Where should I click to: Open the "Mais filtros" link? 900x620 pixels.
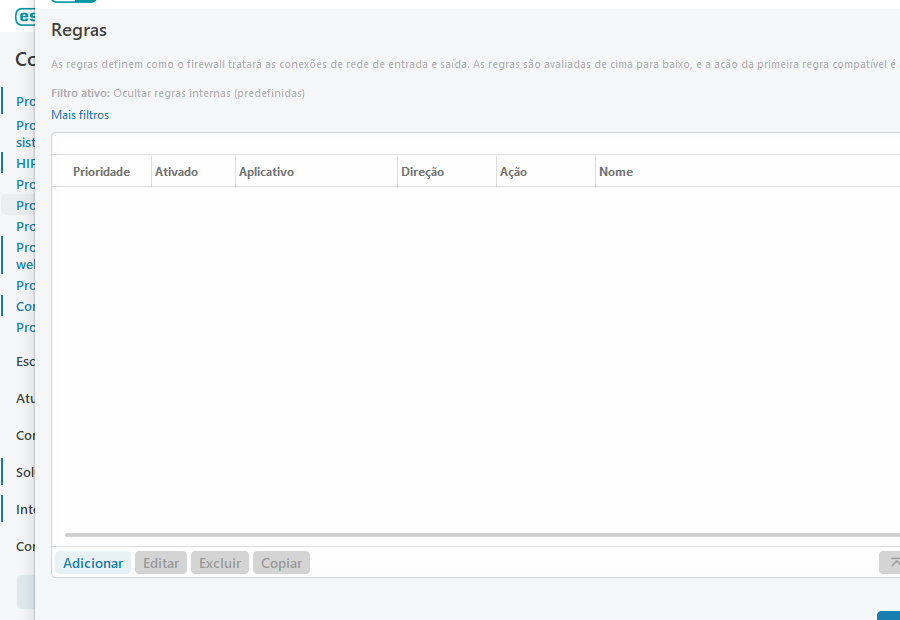point(80,114)
